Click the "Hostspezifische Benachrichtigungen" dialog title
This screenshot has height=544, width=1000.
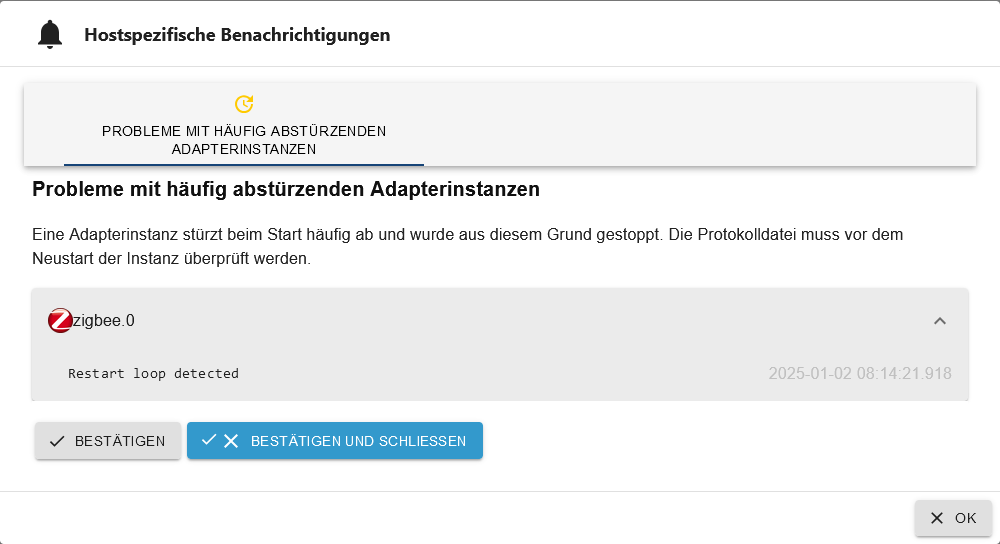237,35
